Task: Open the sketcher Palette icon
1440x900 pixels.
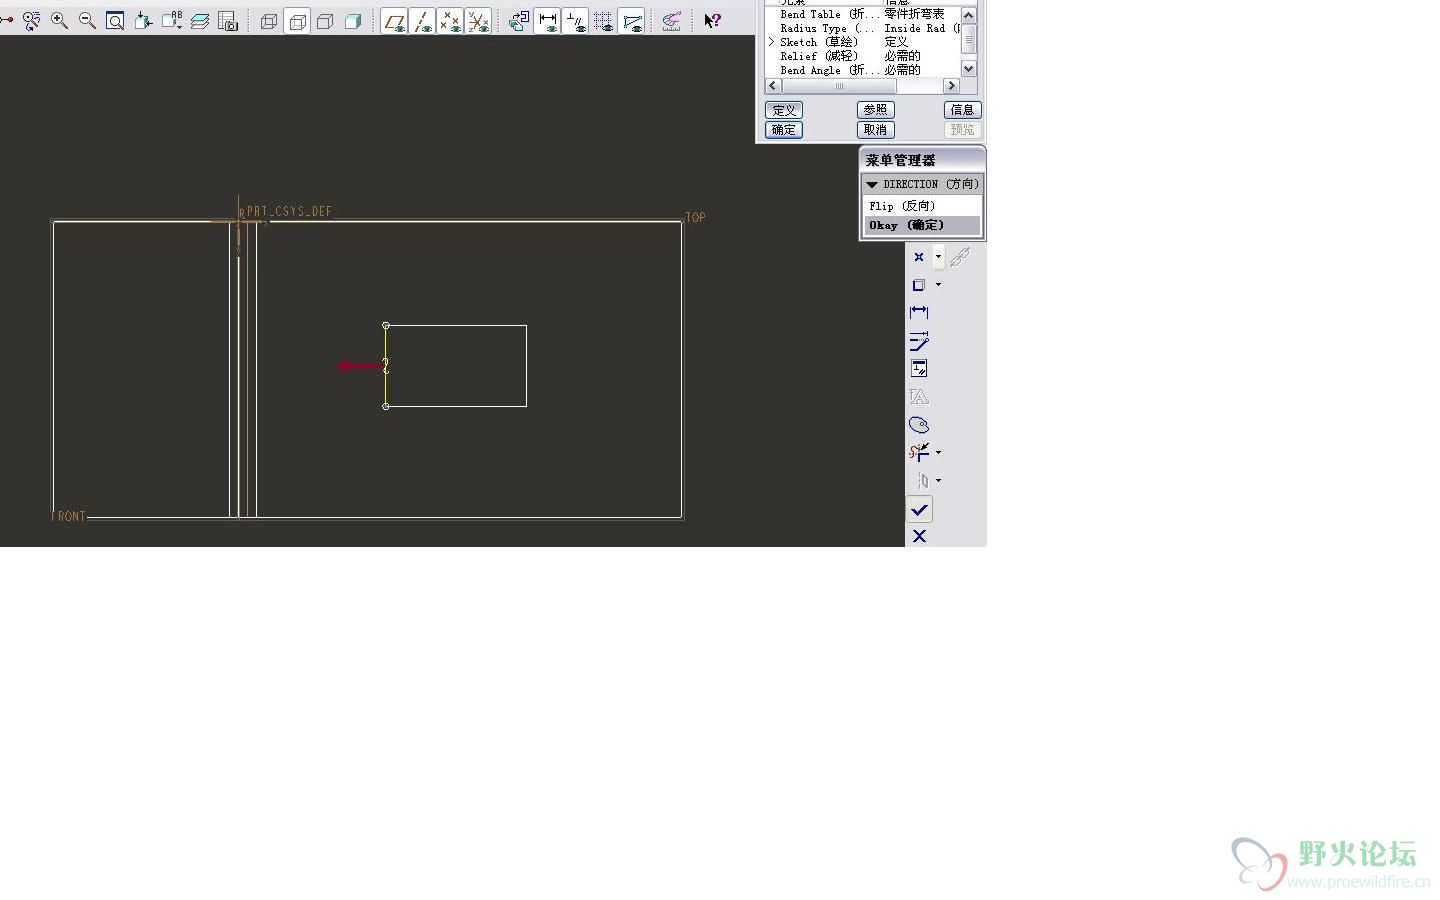Action: (x=919, y=425)
